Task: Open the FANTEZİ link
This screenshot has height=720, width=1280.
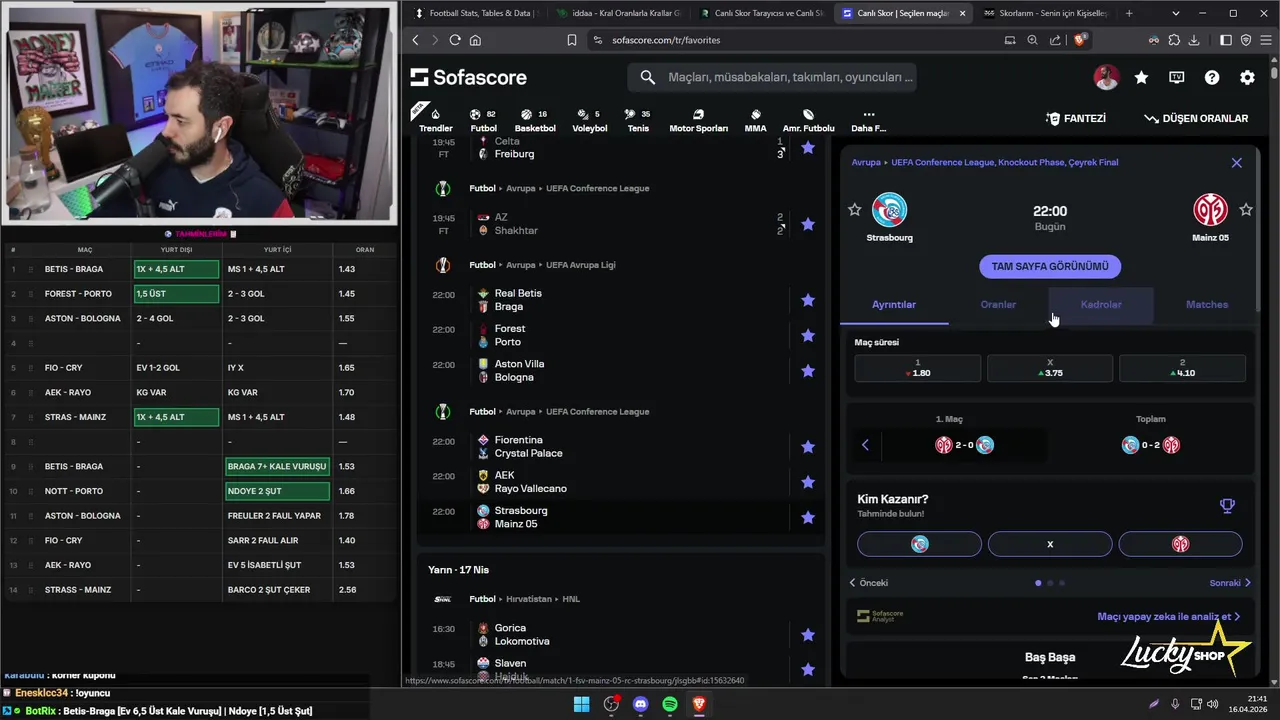Action: click(1076, 118)
